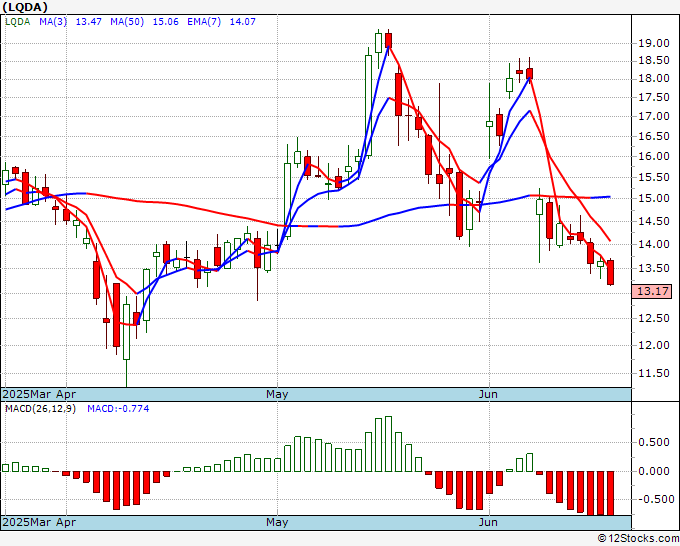Viewport: 680px width, 546px height.
Task: Click the MA(50) legend label
Action: pyautogui.click(x=127, y=22)
